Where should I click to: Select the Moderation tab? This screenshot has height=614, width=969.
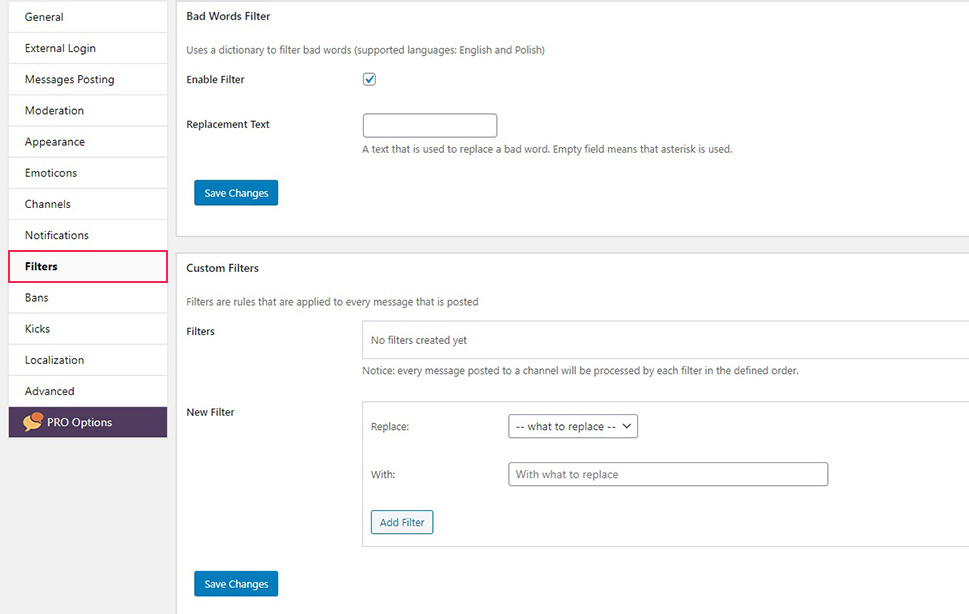click(88, 111)
